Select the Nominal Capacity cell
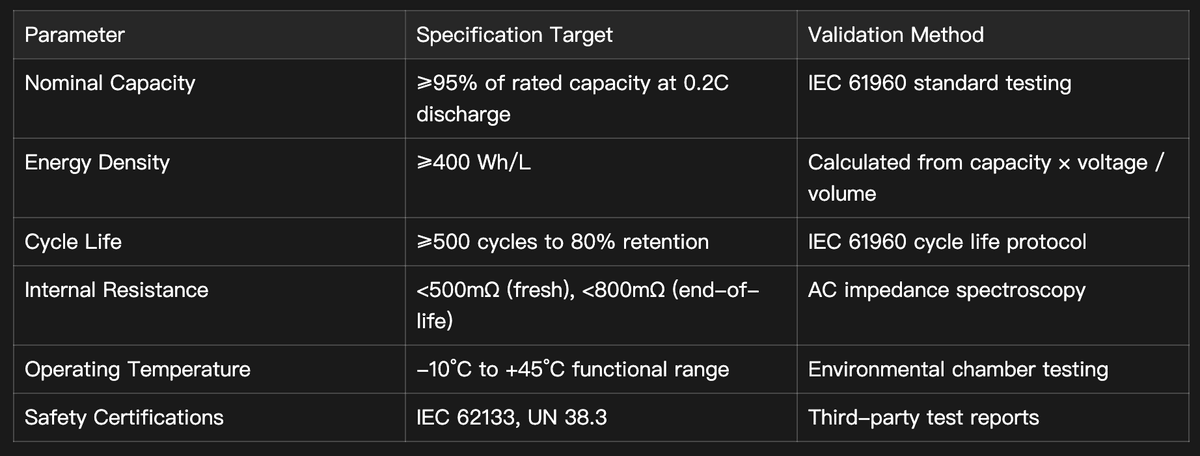This screenshot has width=1200, height=456. coord(110,83)
